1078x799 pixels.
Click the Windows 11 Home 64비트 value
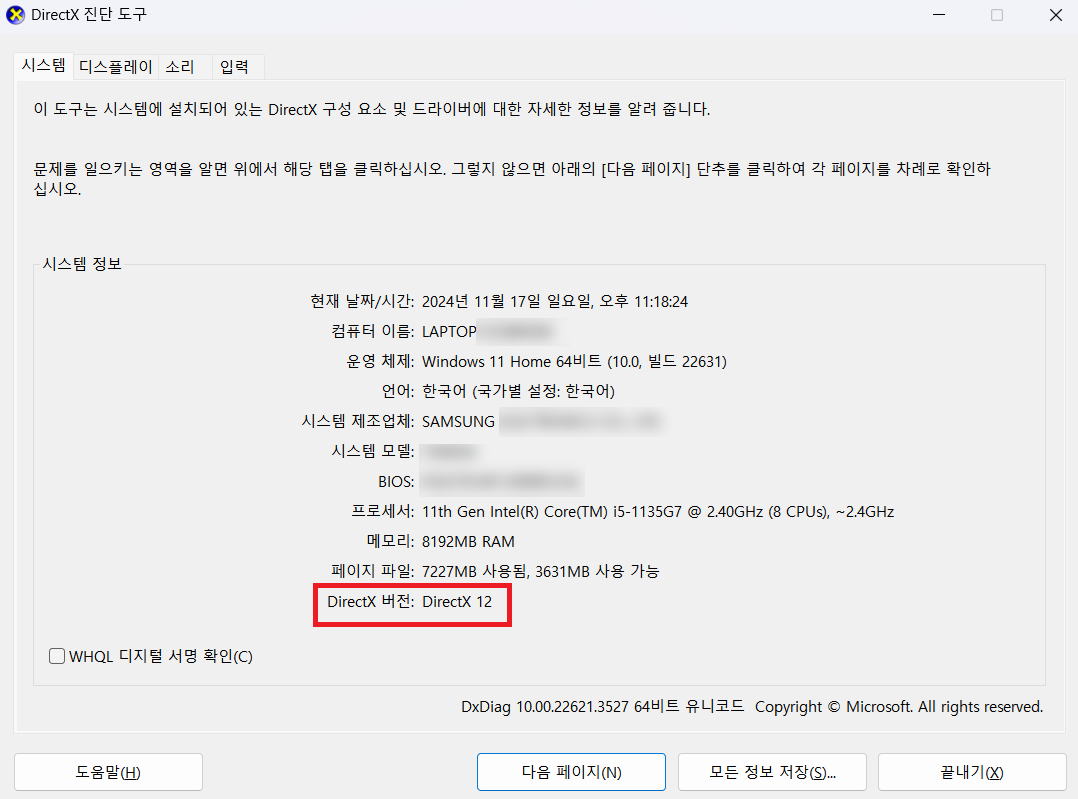(x=512, y=362)
